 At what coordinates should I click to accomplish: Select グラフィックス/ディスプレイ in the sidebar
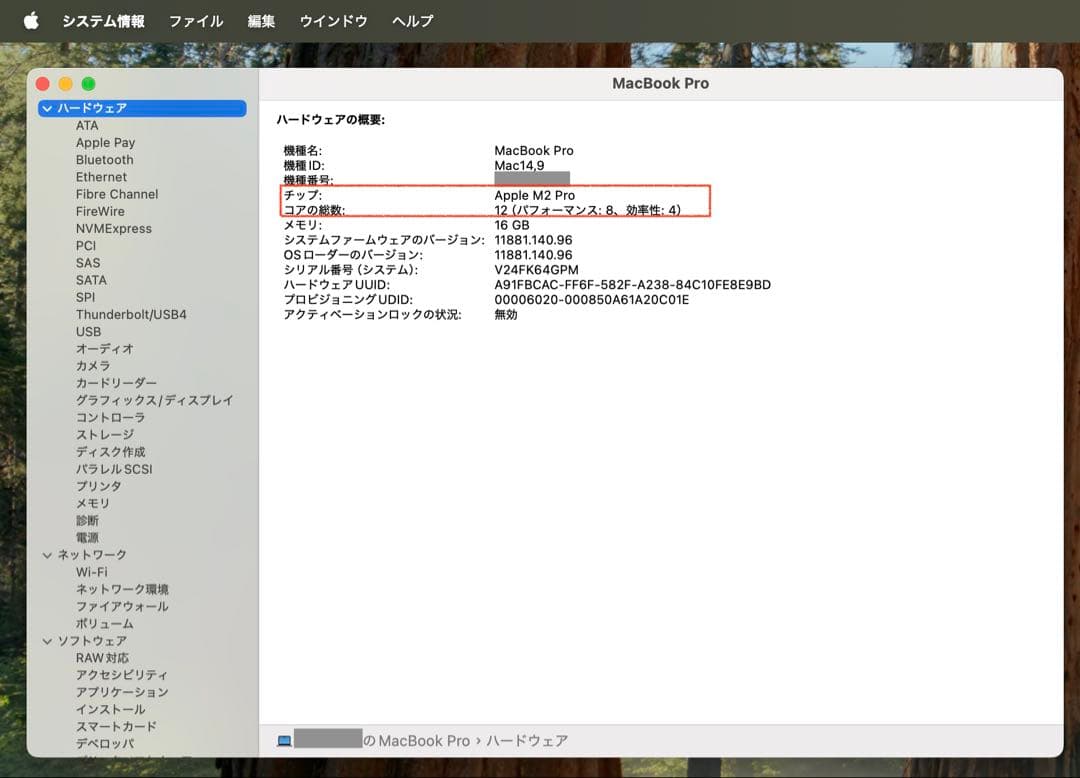154,400
